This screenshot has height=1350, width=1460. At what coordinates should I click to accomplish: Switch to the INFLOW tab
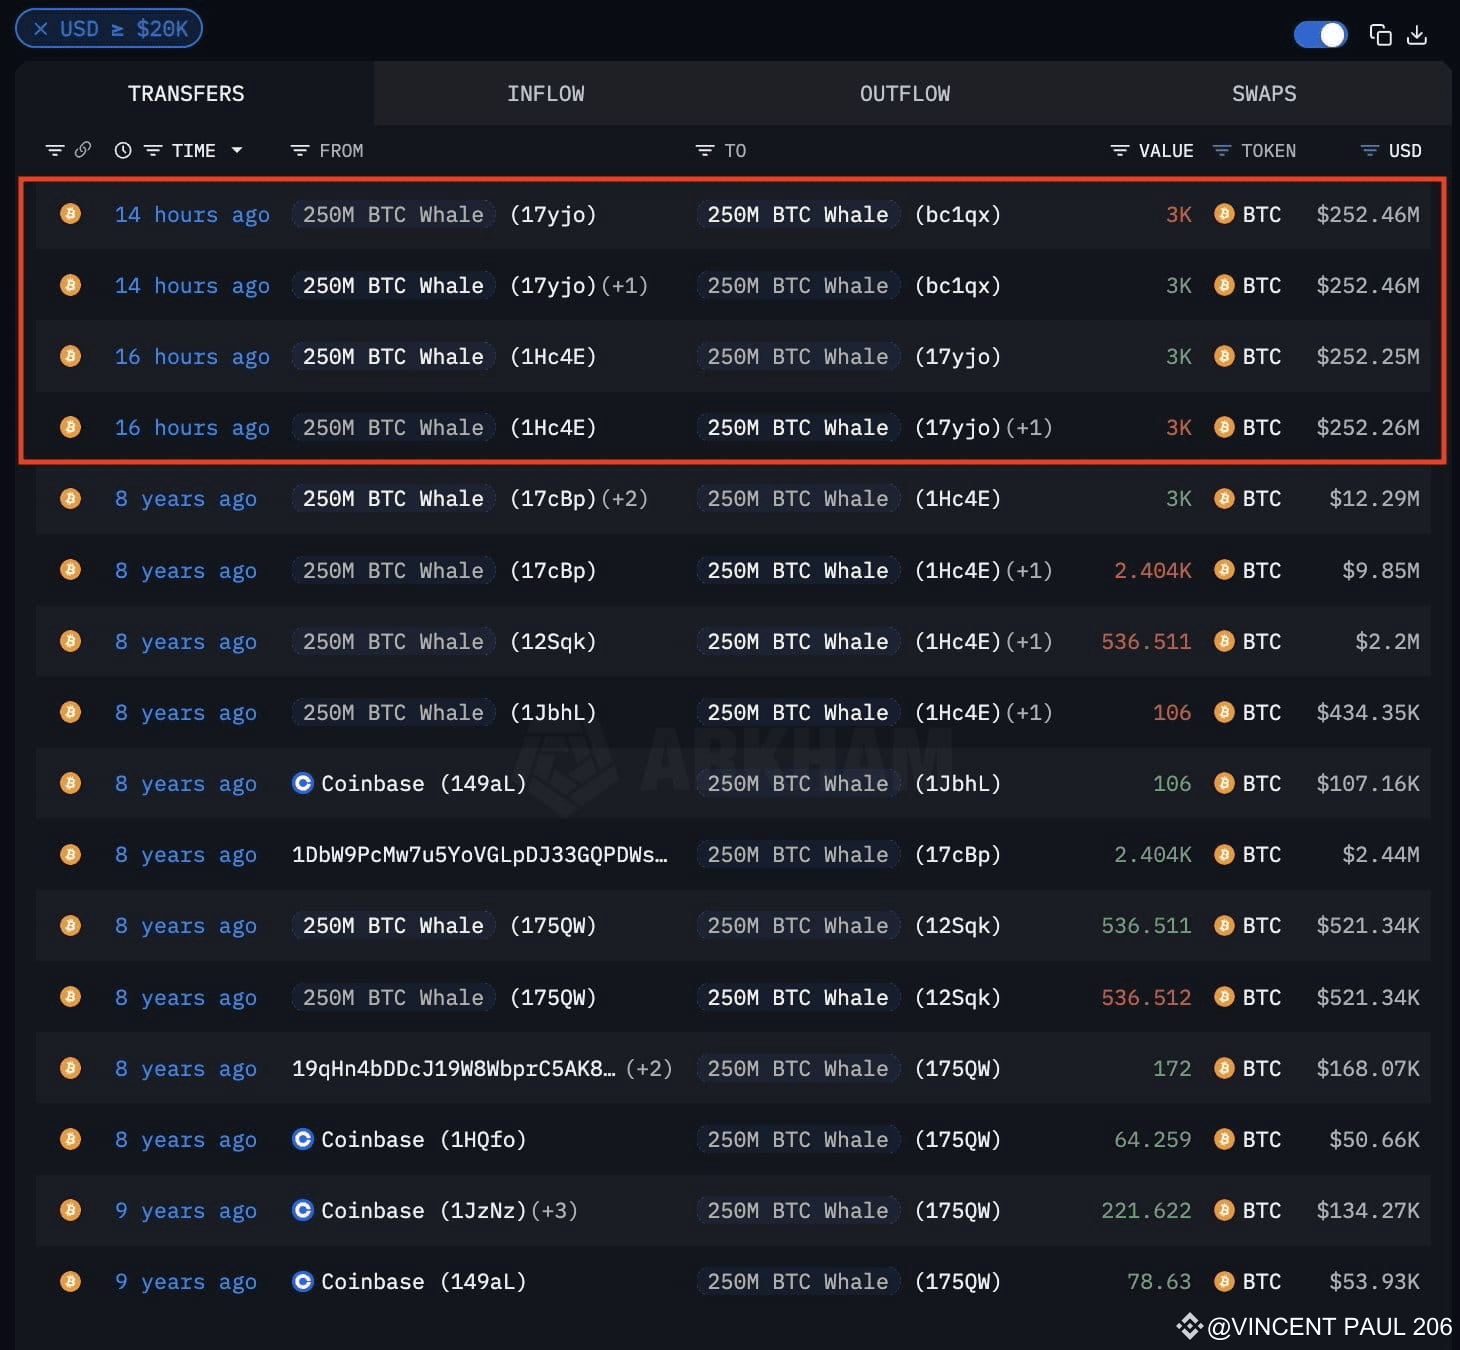[x=546, y=93]
